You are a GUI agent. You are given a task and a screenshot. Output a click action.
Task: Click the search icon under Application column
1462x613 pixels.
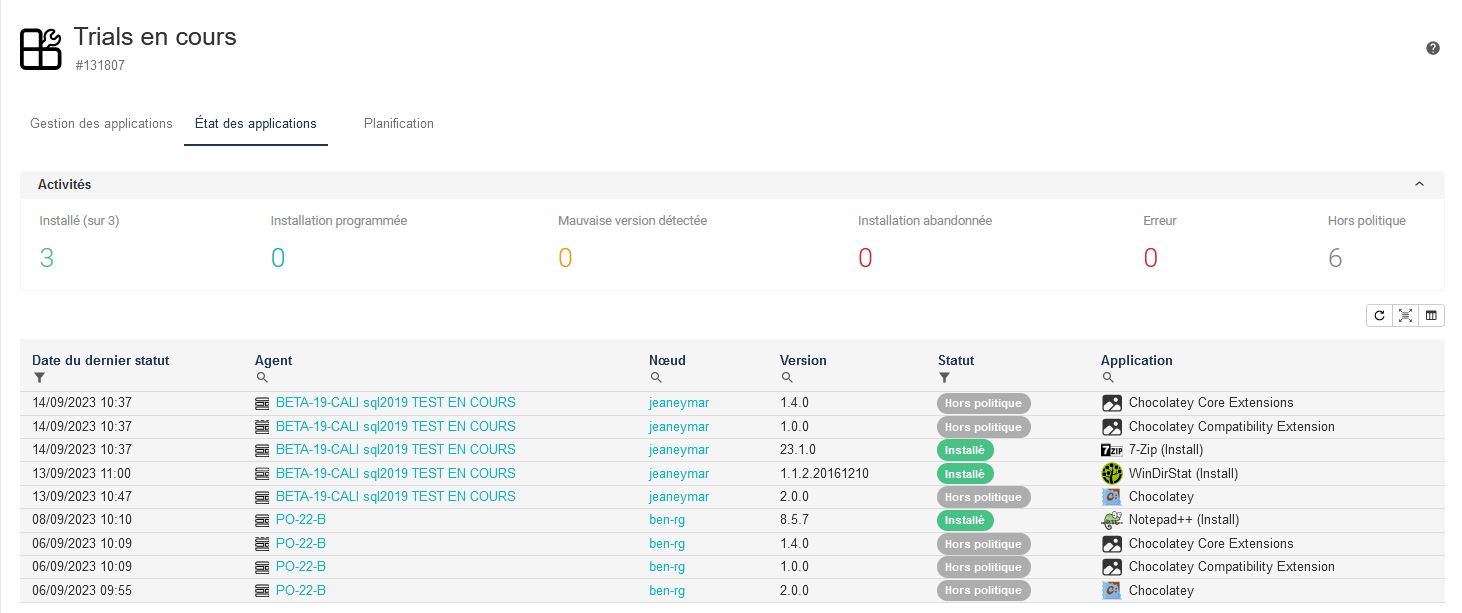1108,378
